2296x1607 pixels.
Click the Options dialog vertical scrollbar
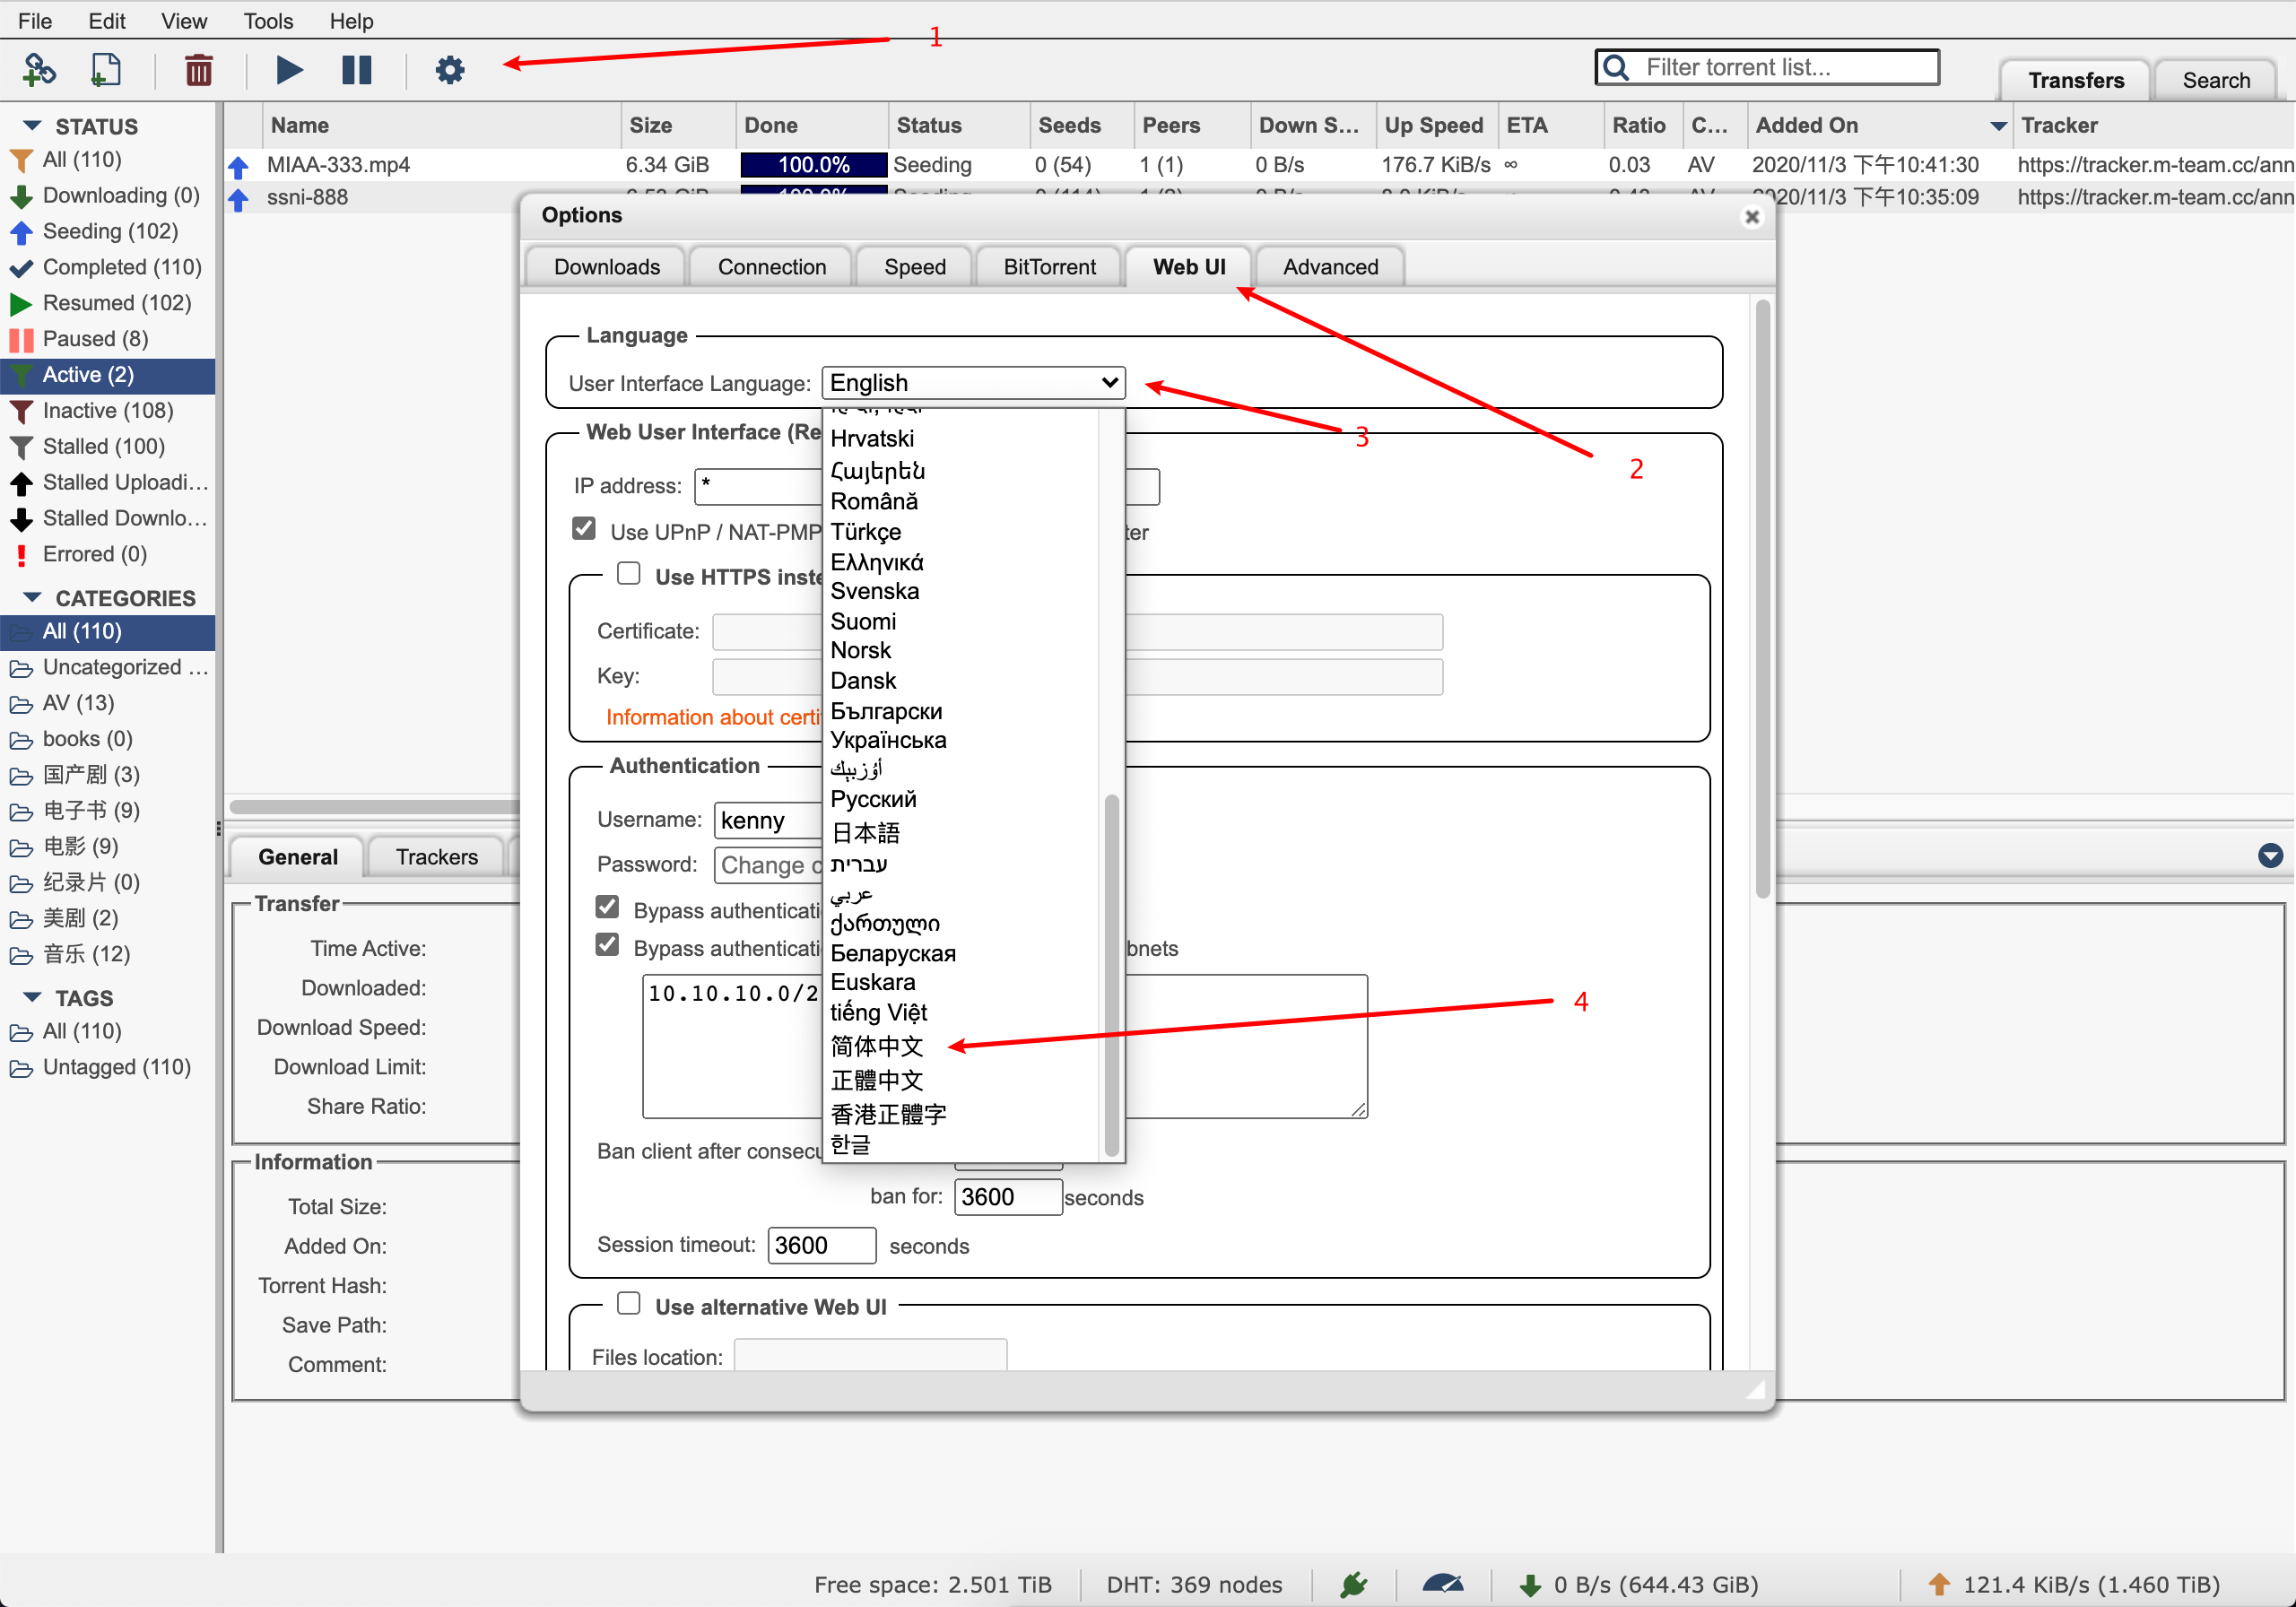1763,598
